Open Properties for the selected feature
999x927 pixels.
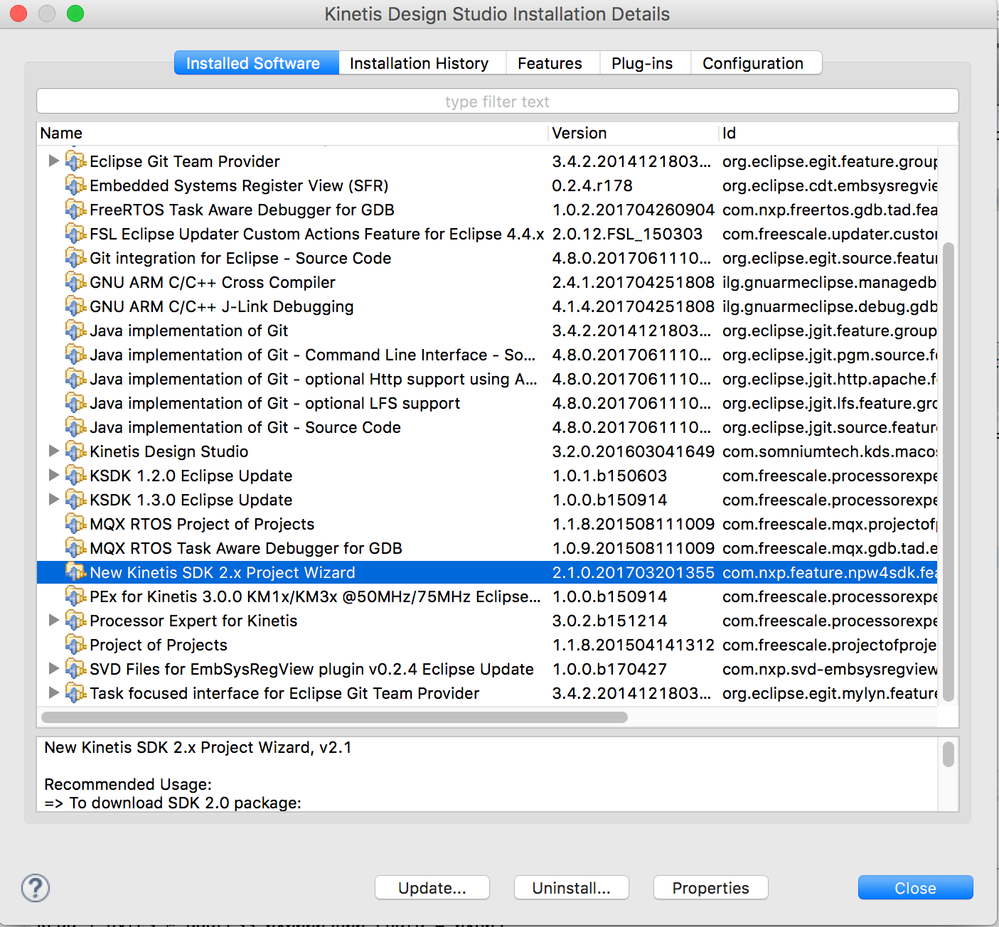[x=710, y=887]
